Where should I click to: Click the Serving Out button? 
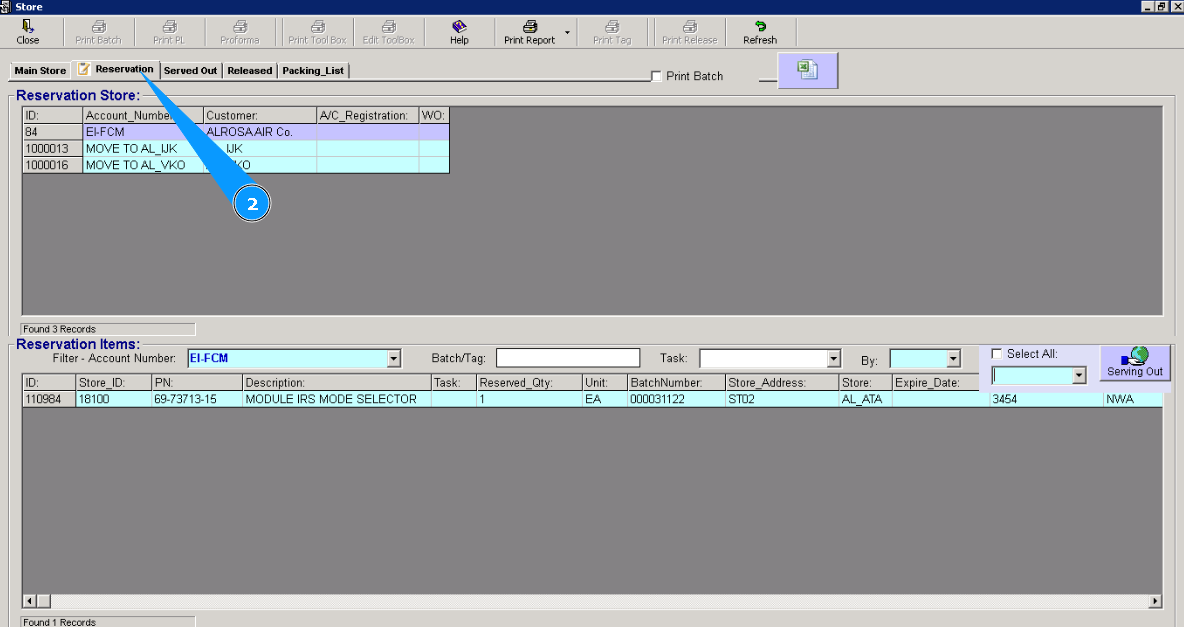coord(1135,363)
